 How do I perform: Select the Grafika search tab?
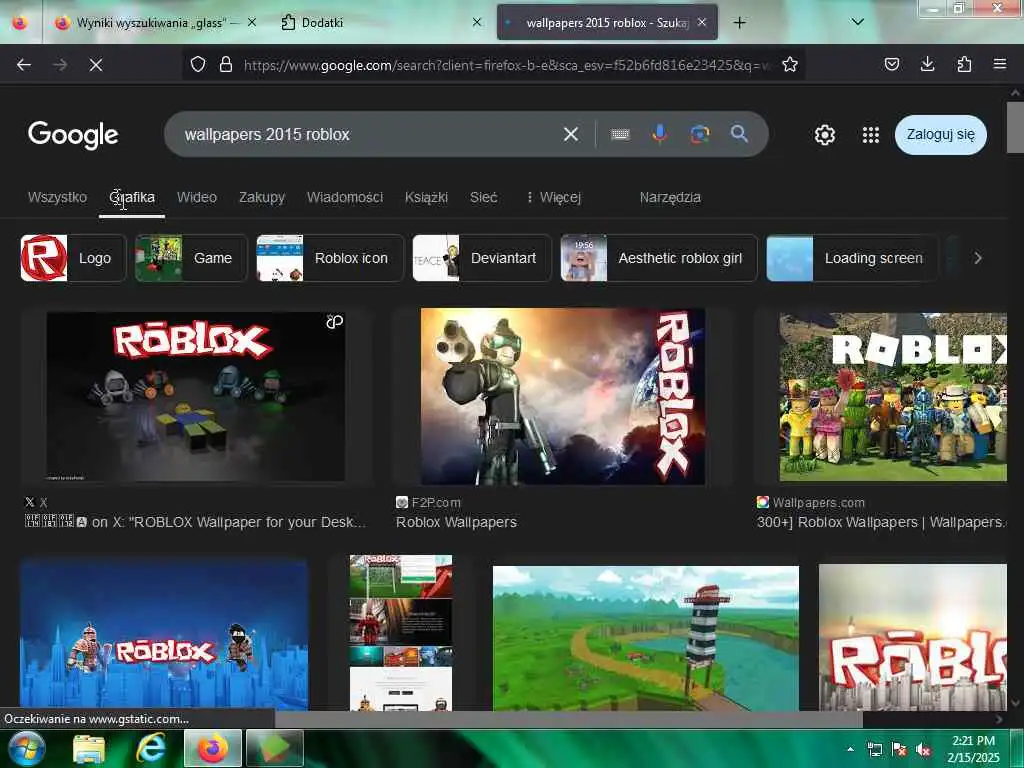[132, 197]
